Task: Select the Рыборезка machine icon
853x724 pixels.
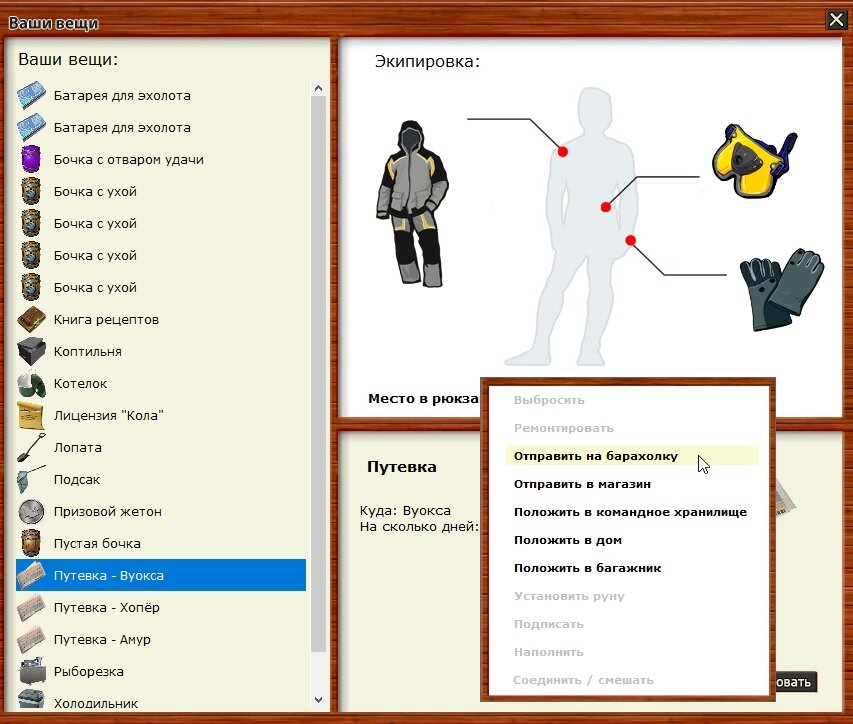Action: tap(31, 671)
